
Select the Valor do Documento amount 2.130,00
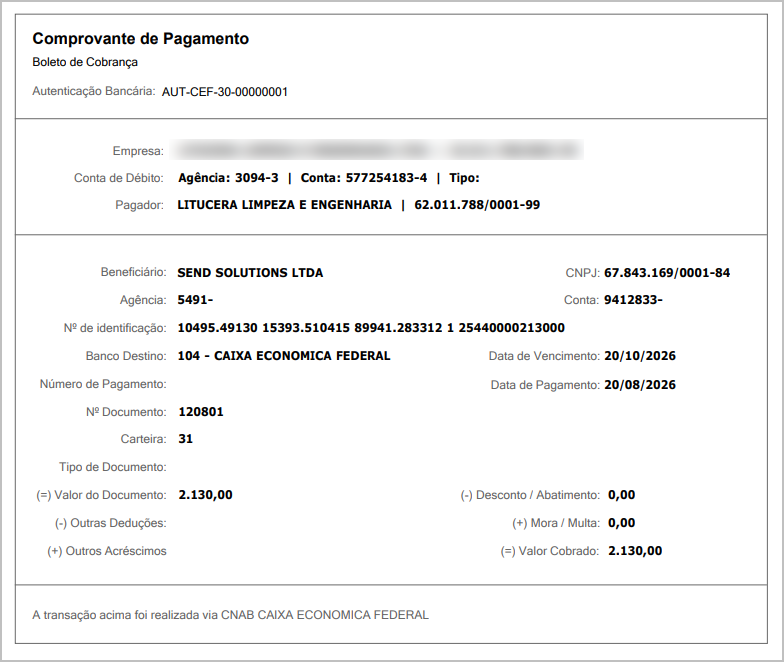pos(206,495)
